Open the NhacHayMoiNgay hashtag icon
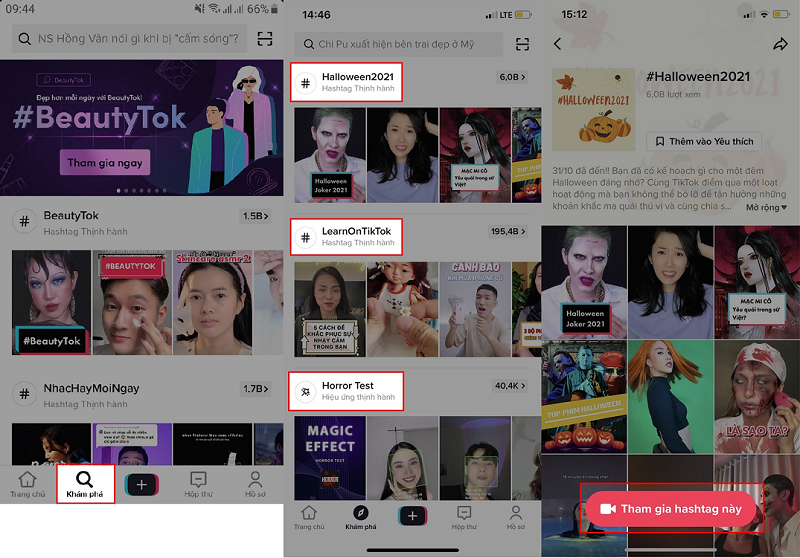 tap(24, 394)
